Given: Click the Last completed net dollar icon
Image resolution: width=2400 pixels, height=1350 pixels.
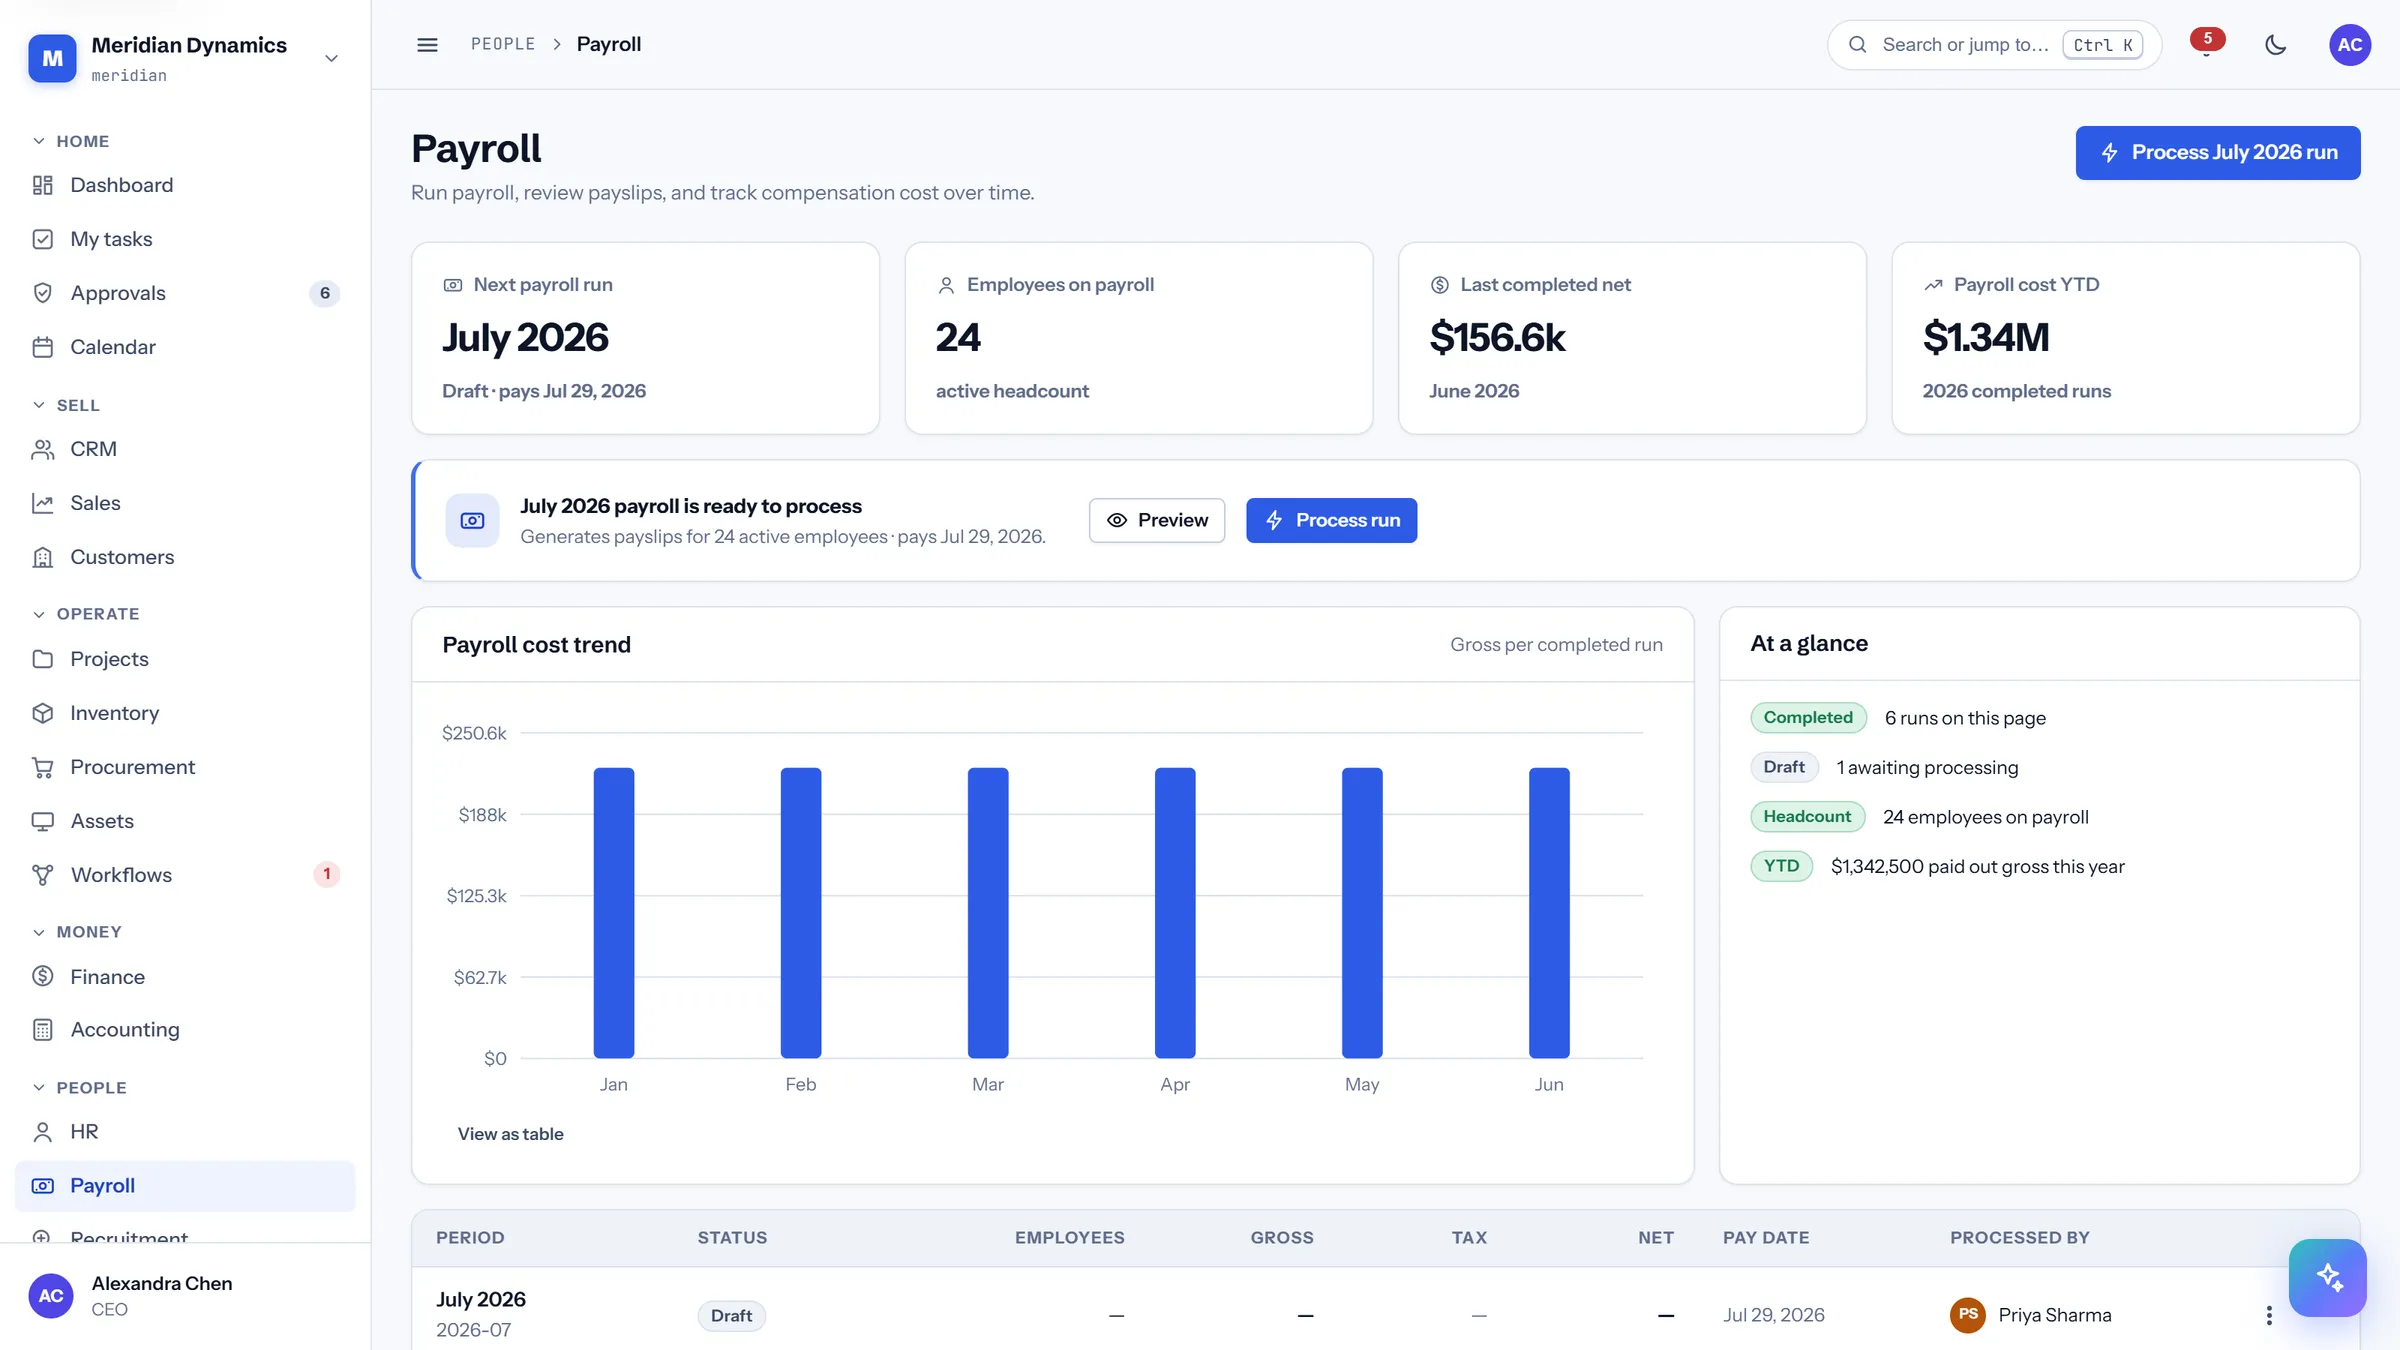Looking at the screenshot, I should 1440,285.
